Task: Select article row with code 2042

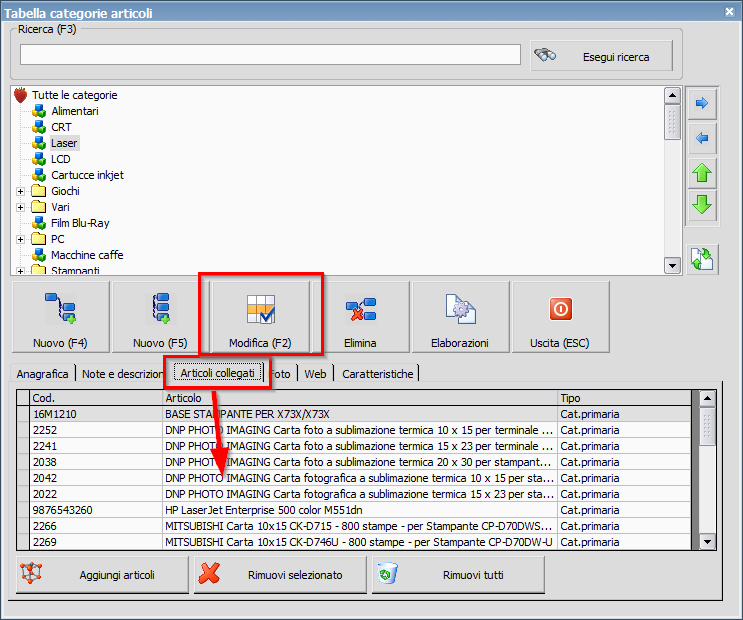Action: [354, 478]
